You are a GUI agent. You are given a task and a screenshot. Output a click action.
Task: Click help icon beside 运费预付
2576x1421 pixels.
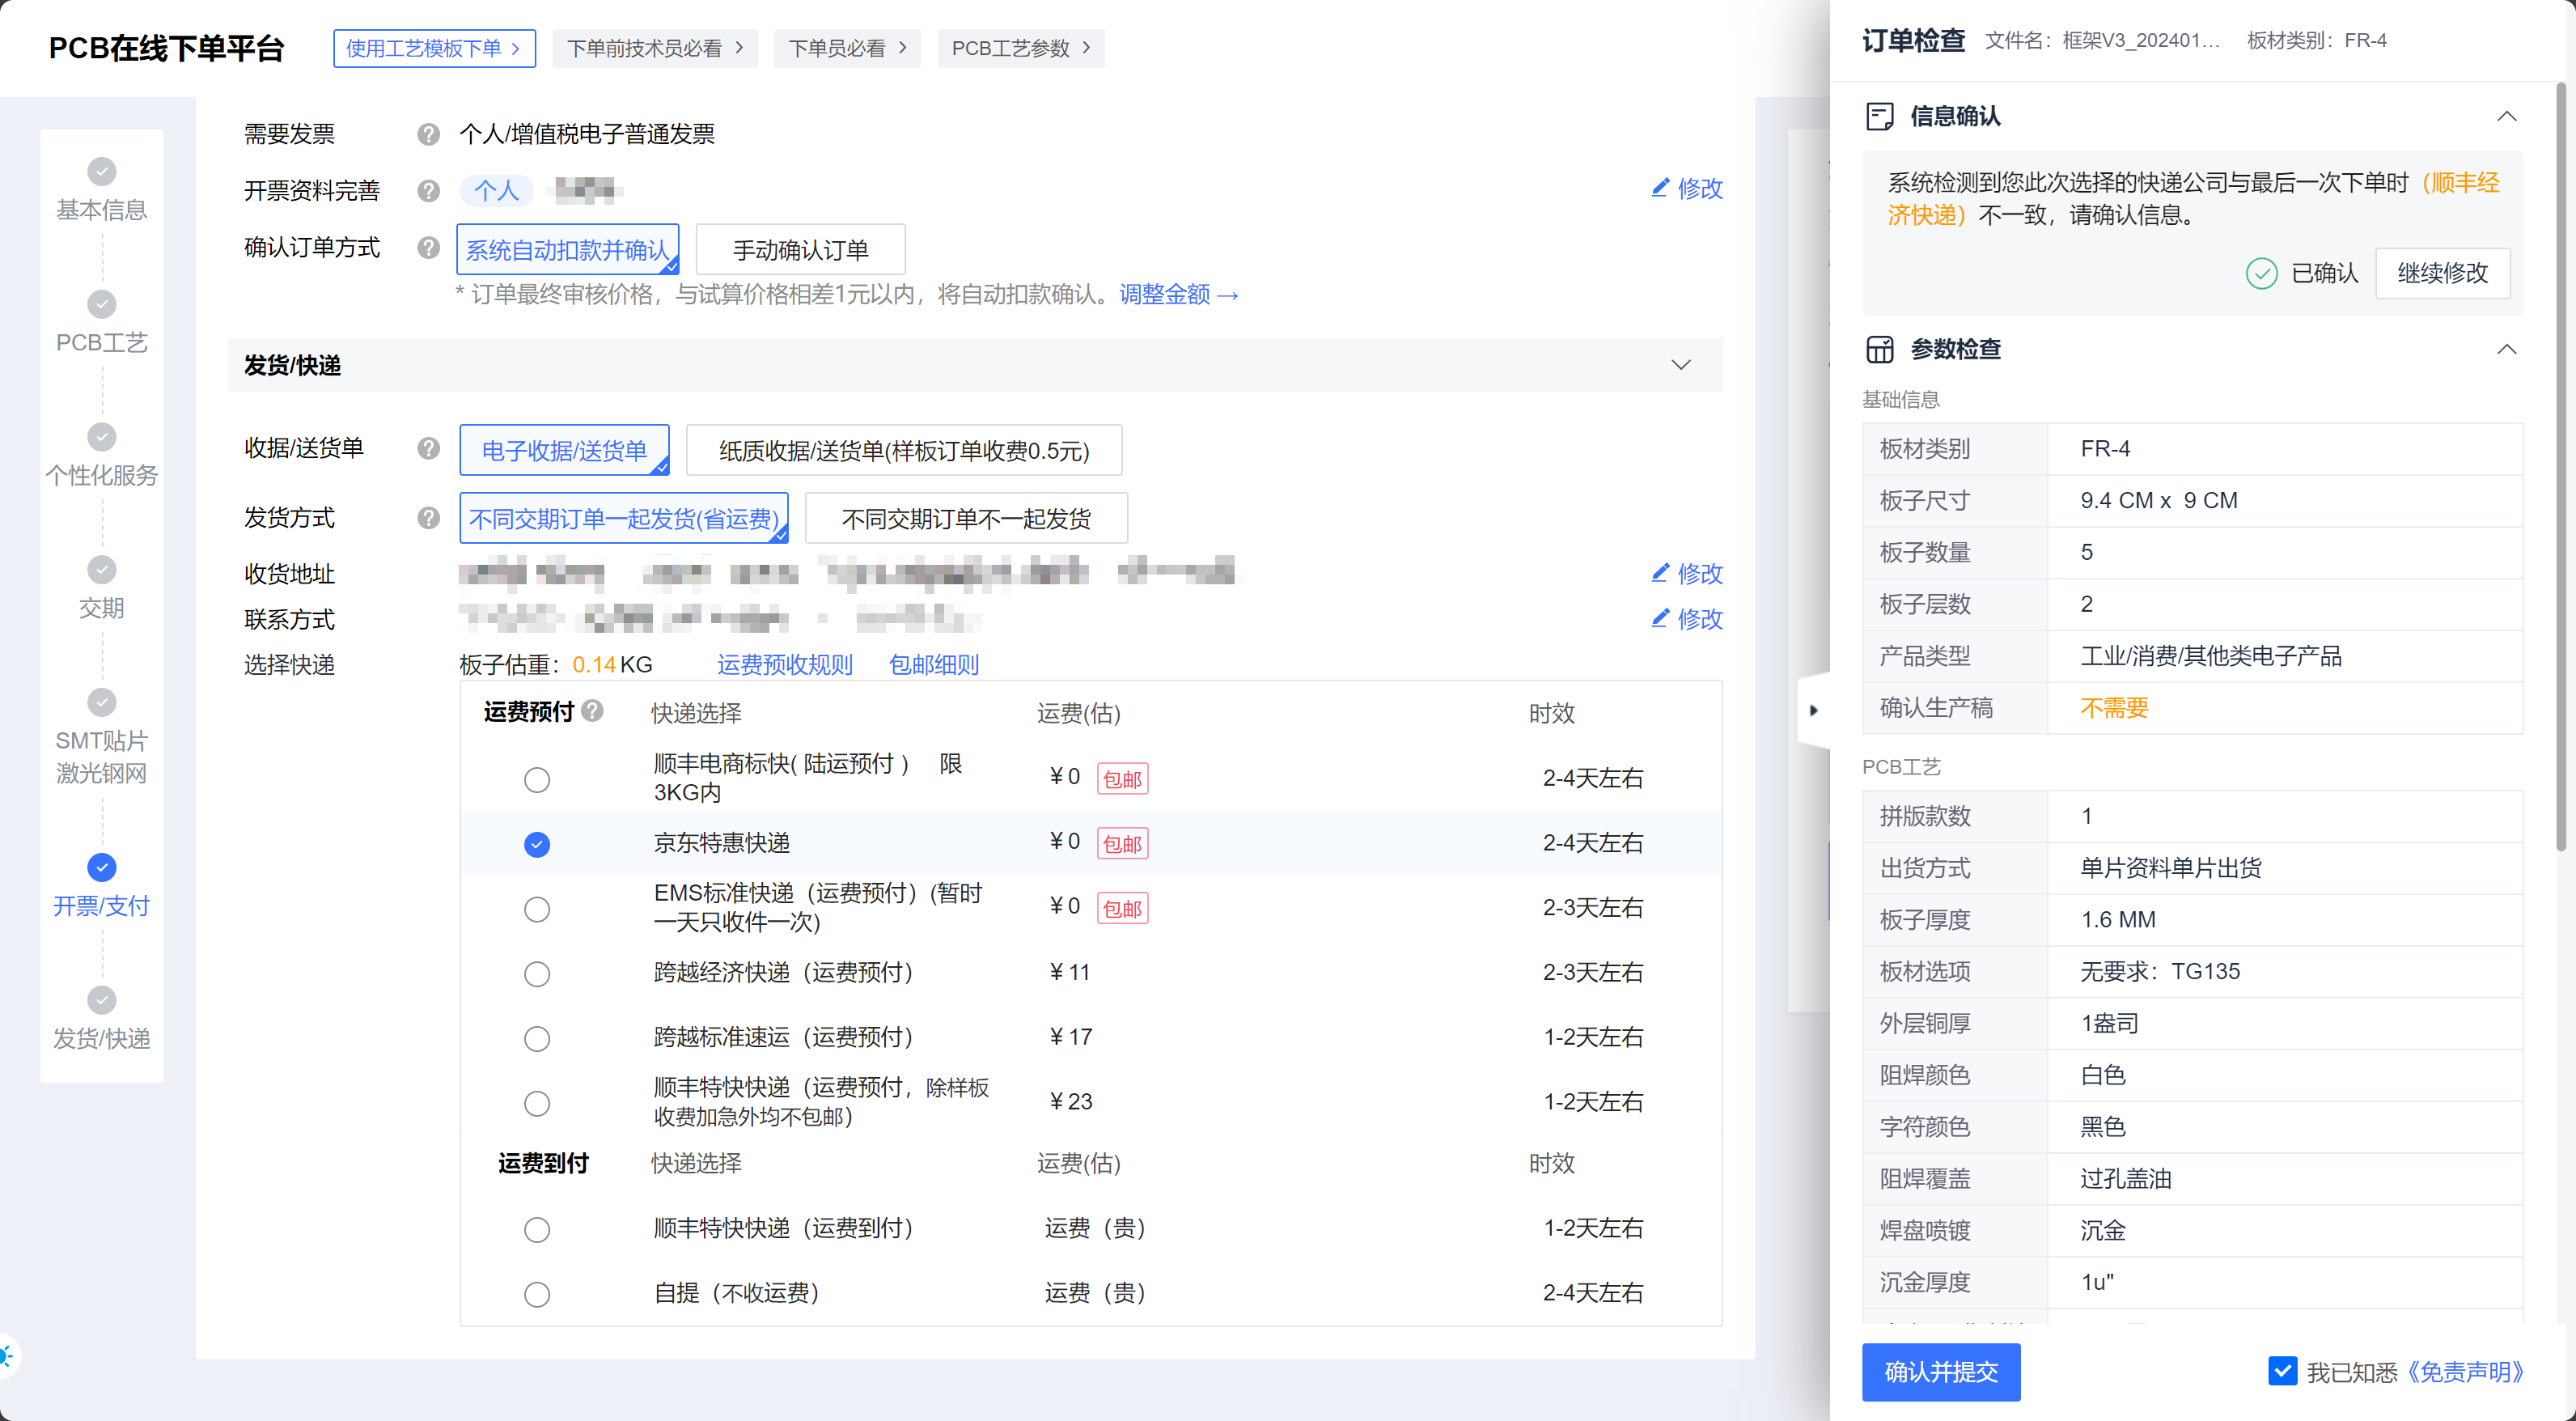click(593, 710)
